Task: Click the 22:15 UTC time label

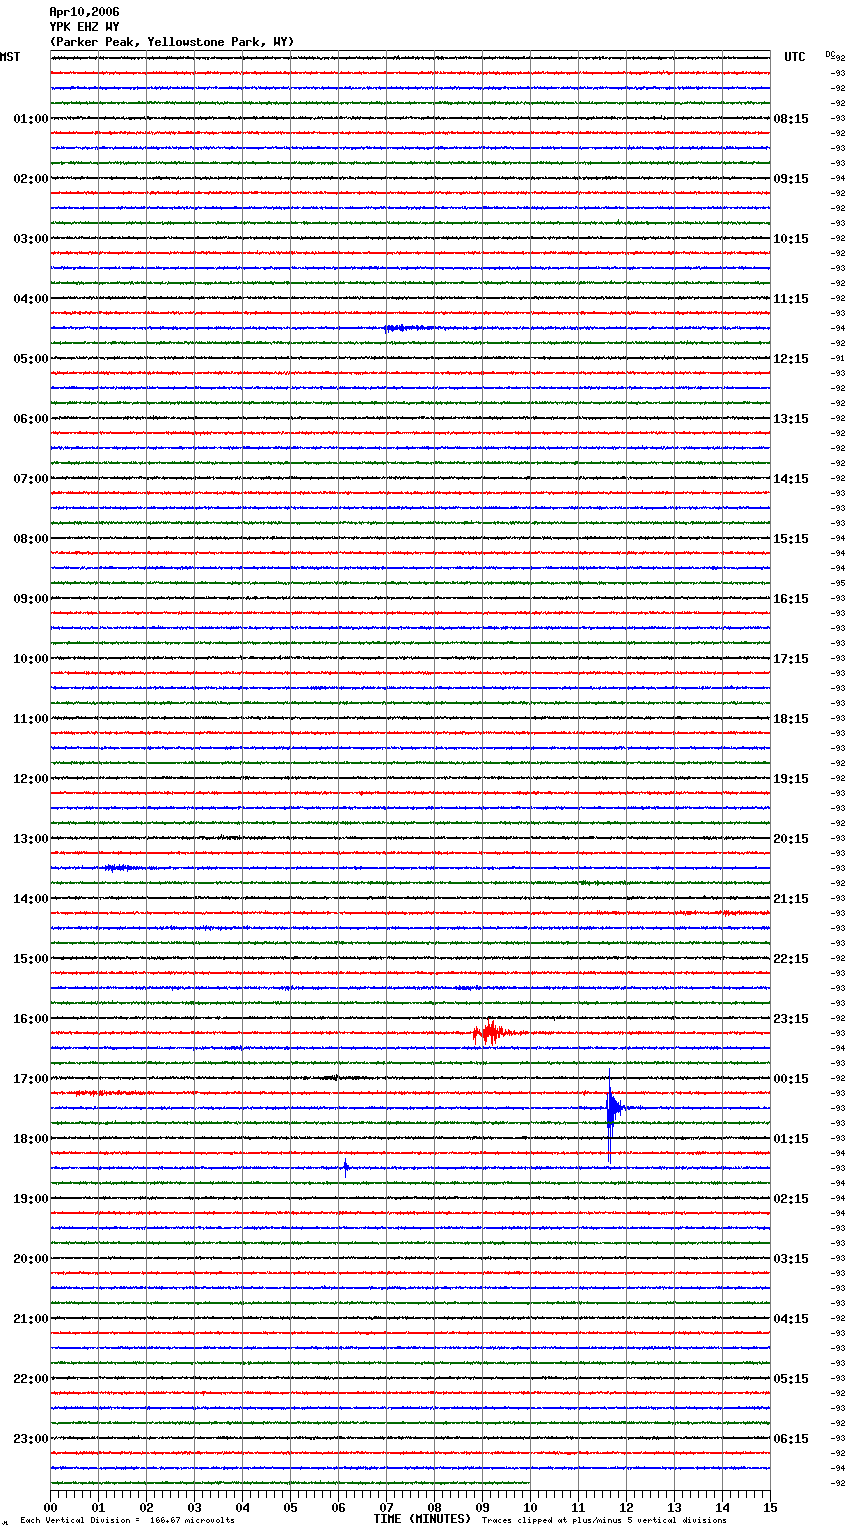Action: tap(791, 959)
